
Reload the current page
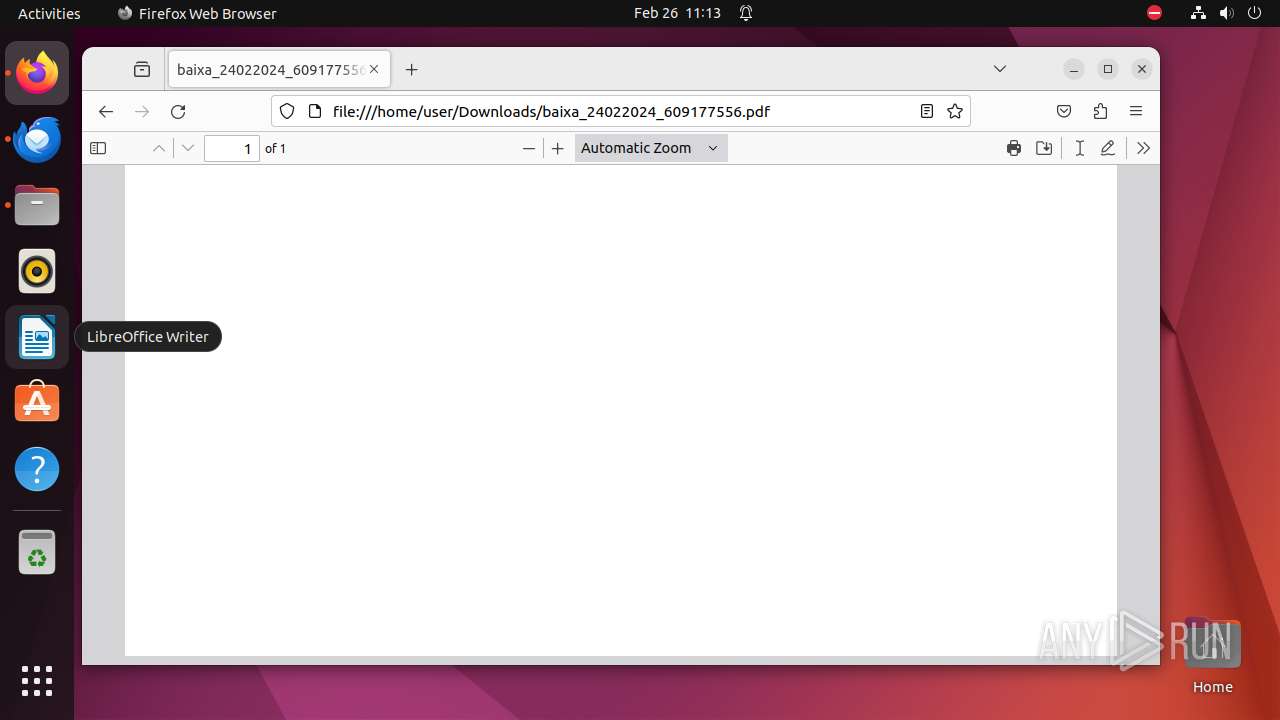click(x=178, y=111)
